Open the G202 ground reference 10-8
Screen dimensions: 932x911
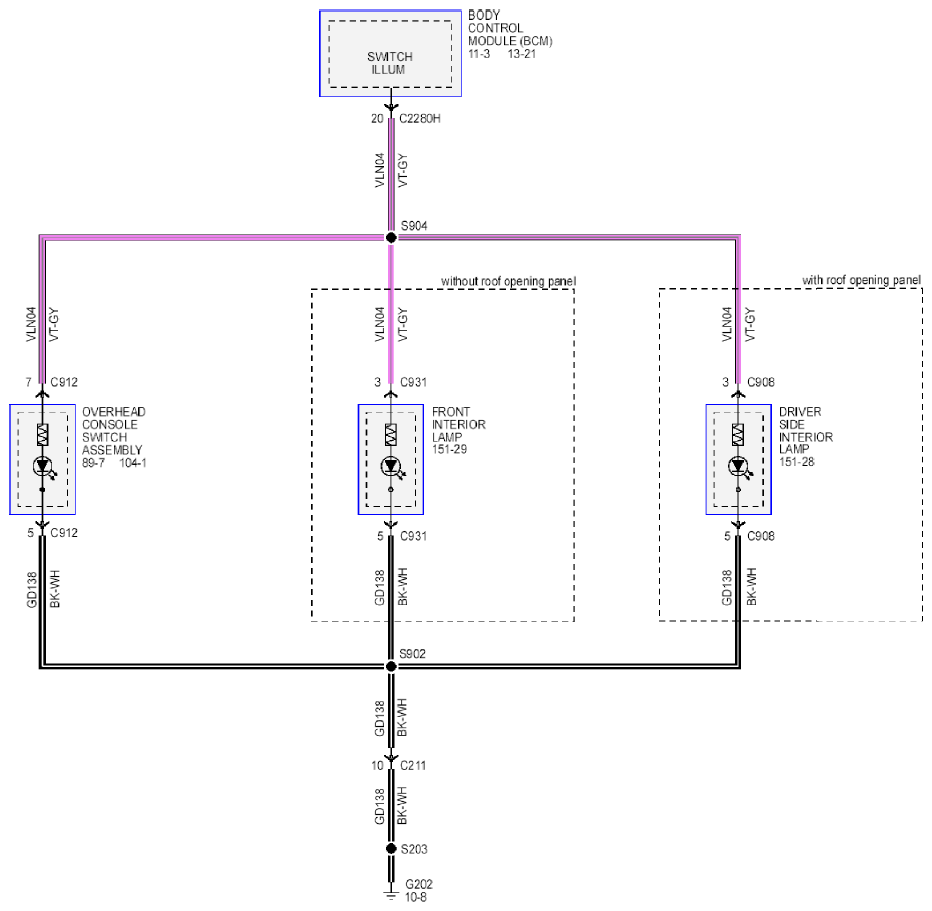click(416, 897)
